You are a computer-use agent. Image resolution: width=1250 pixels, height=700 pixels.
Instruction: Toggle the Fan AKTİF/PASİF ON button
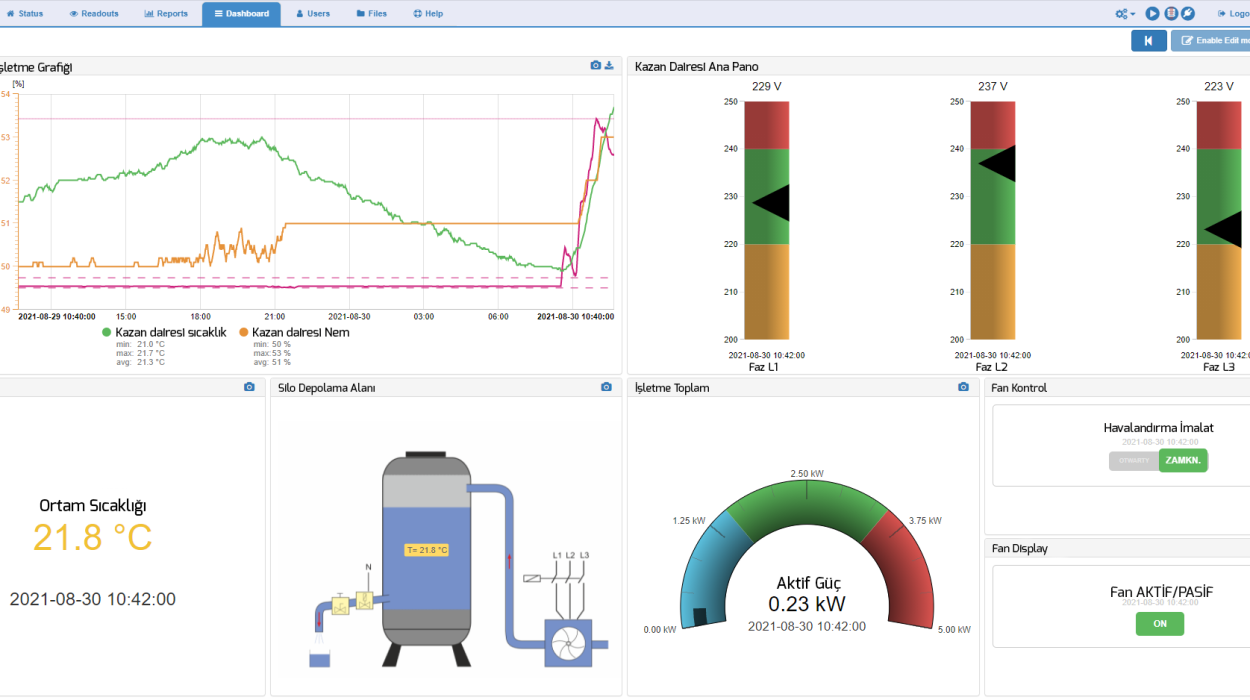pyautogui.click(x=1159, y=624)
